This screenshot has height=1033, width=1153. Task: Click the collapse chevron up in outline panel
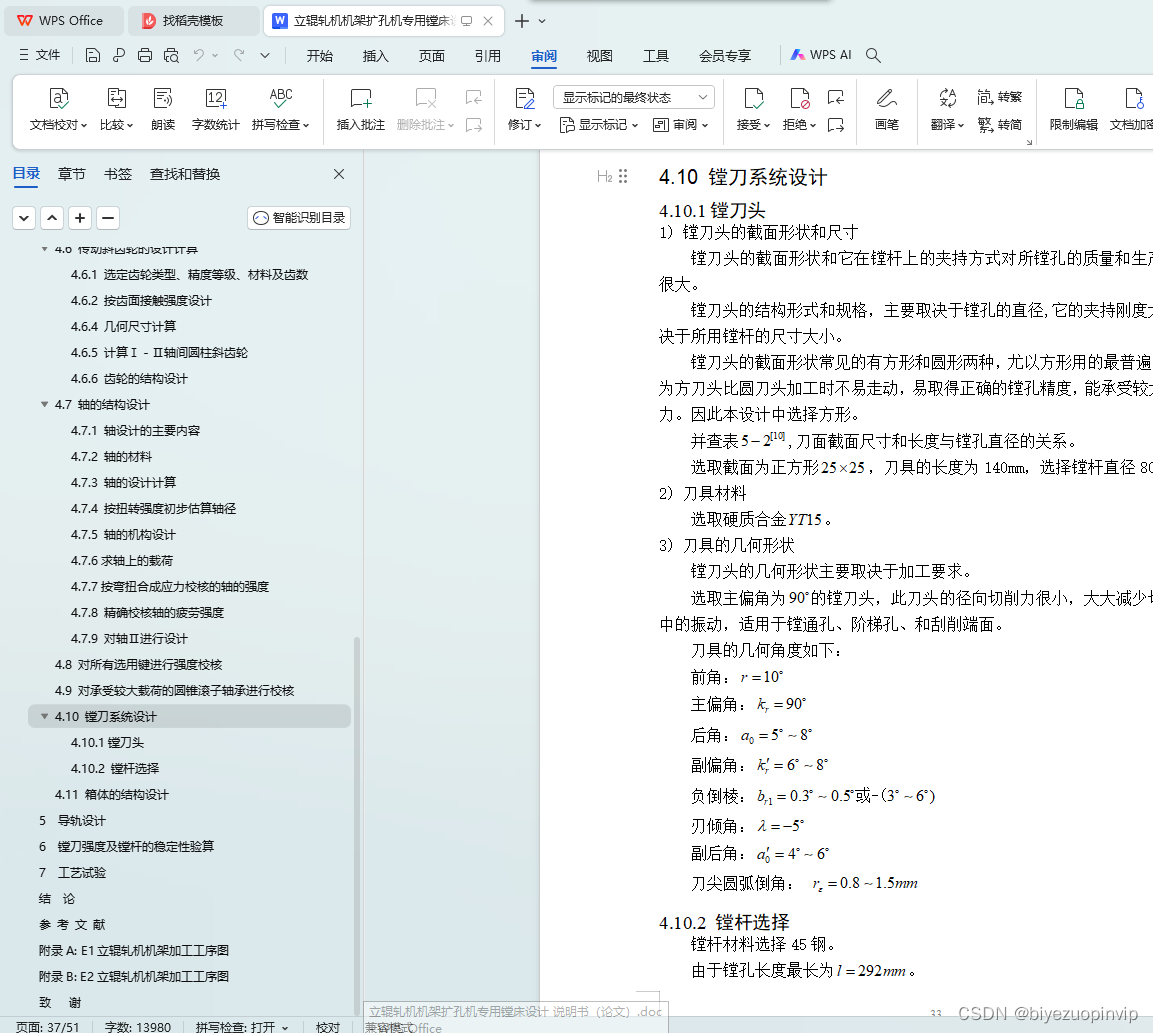pos(52,218)
